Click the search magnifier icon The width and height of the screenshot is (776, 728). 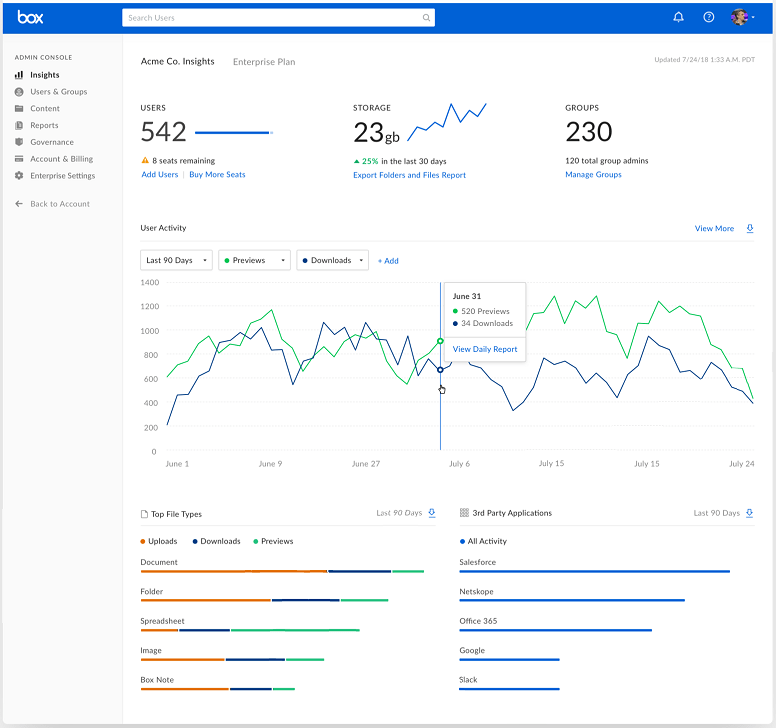tap(427, 18)
